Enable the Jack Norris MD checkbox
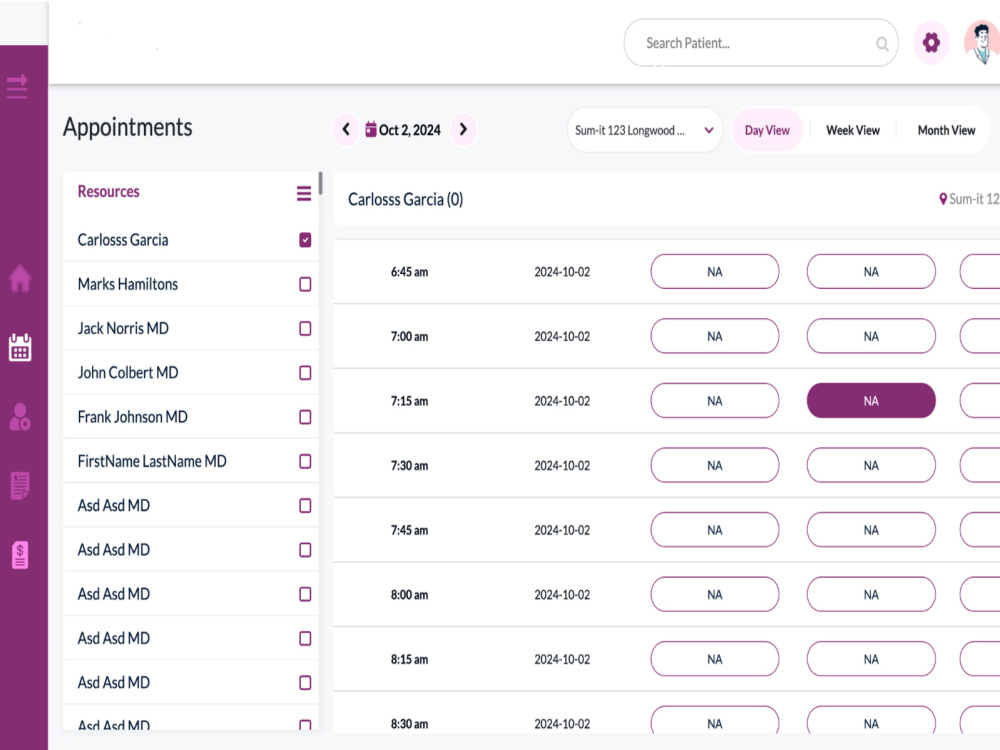Image resolution: width=1000 pixels, height=750 pixels. pos(305,328)
